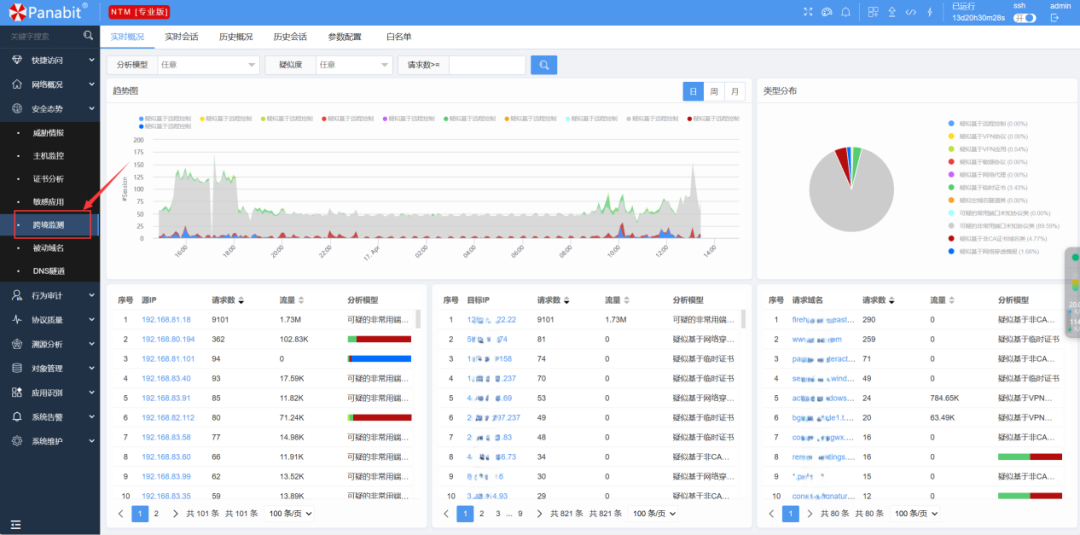Viewport: 1080px width, 535px height.
Task: Click the source IP table vertical scrollbar
Action: pos(417,319)
